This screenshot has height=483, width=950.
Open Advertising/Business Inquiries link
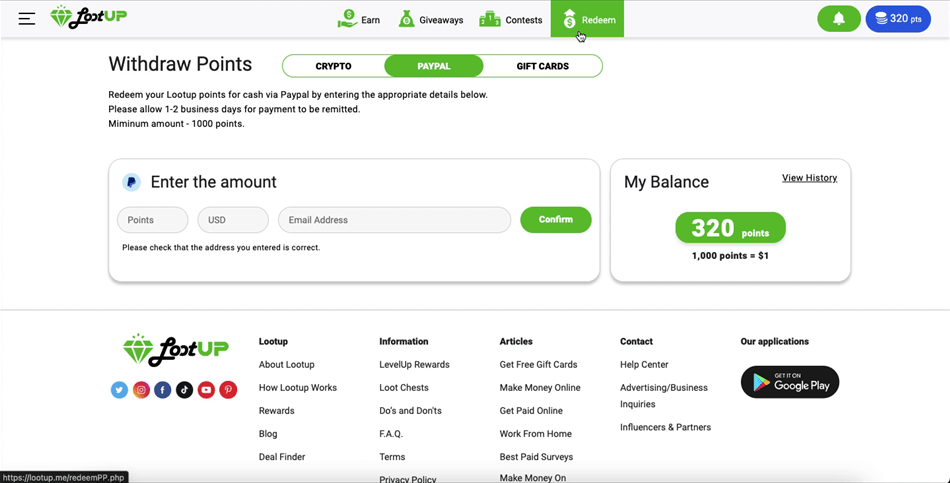click(x=663, y=395)
